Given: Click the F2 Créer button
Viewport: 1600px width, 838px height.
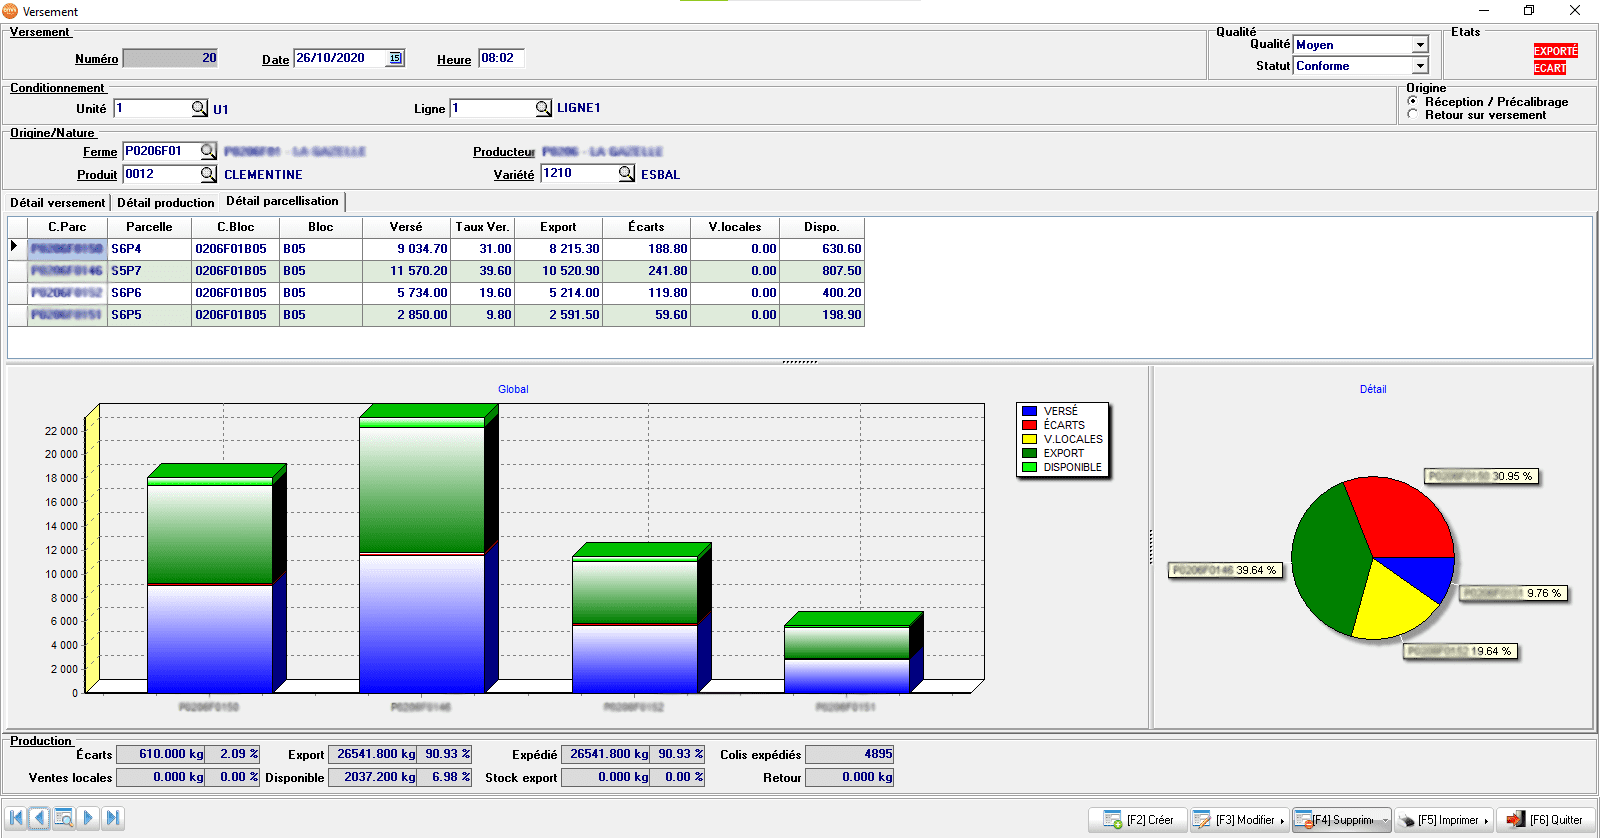Looking at the screenshot, I should pyautogui.click(x=1138, y=820).
